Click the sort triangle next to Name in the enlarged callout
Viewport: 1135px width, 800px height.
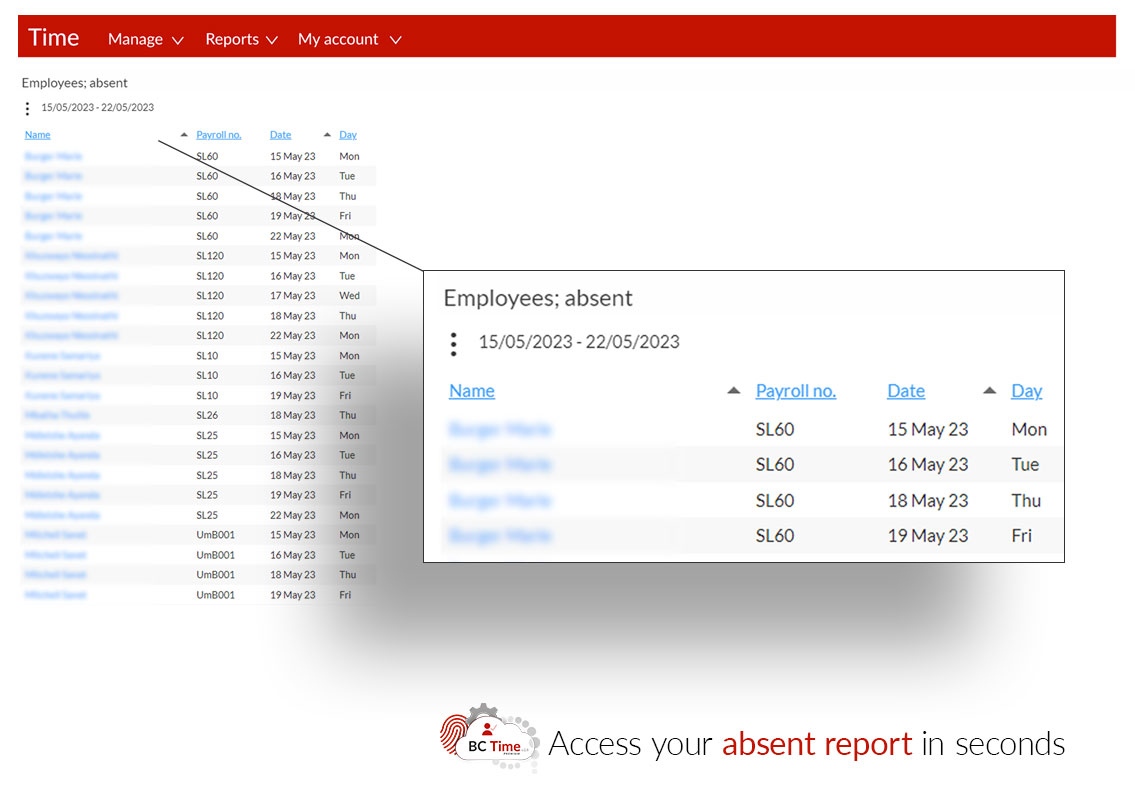[x=734, y=391]
